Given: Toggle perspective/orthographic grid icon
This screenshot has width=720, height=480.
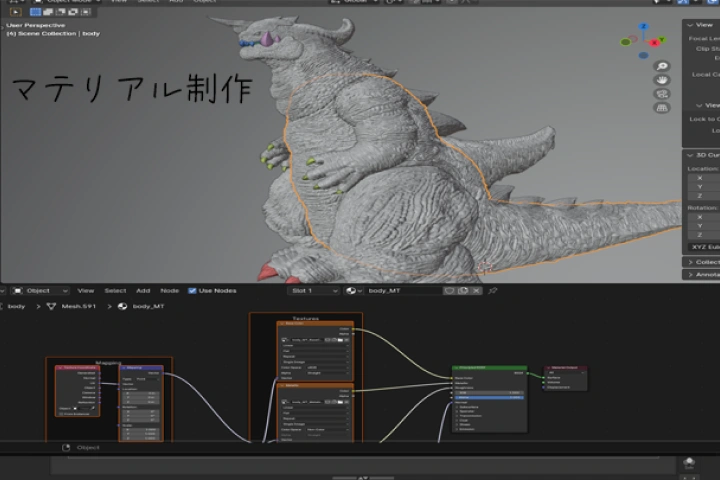Looking at the screenshot, I should pyautogui.click(x=662, y=107).
